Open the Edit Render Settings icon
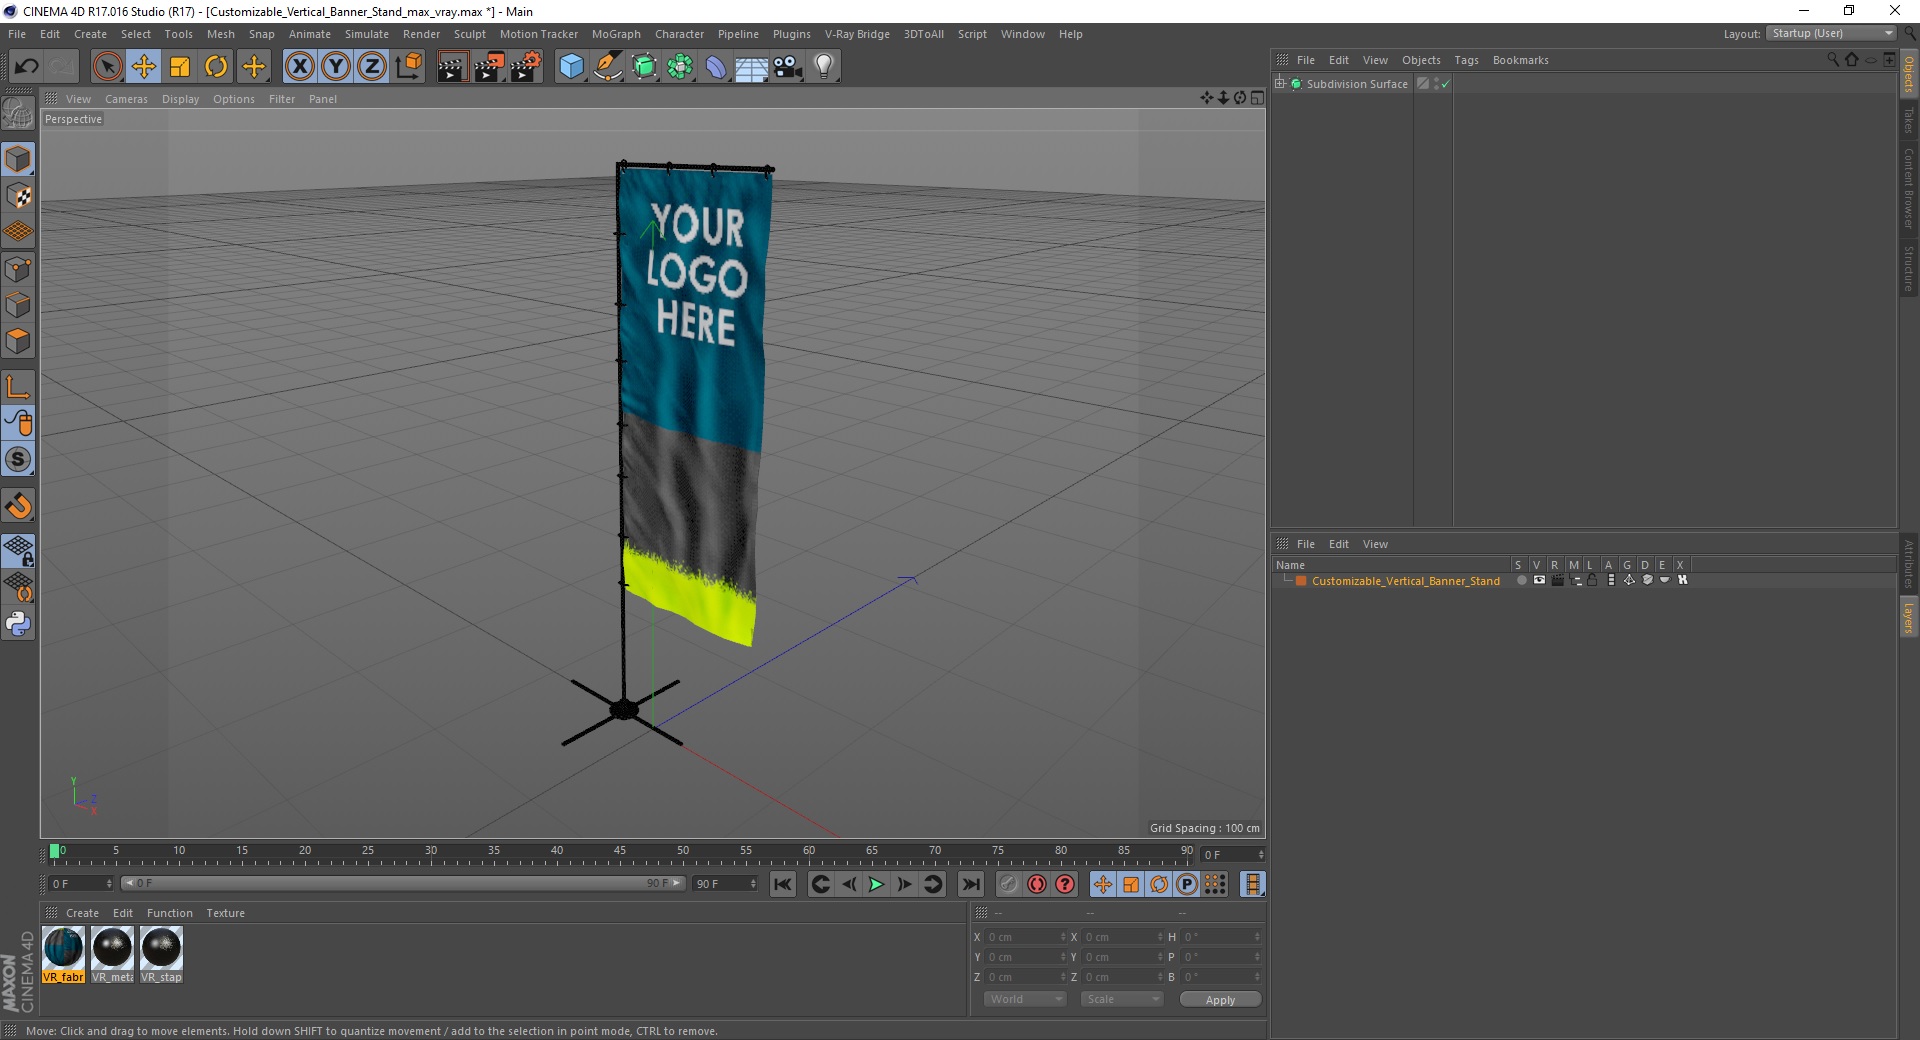Screen dimensions: 1920x1040 click(525, 67)
